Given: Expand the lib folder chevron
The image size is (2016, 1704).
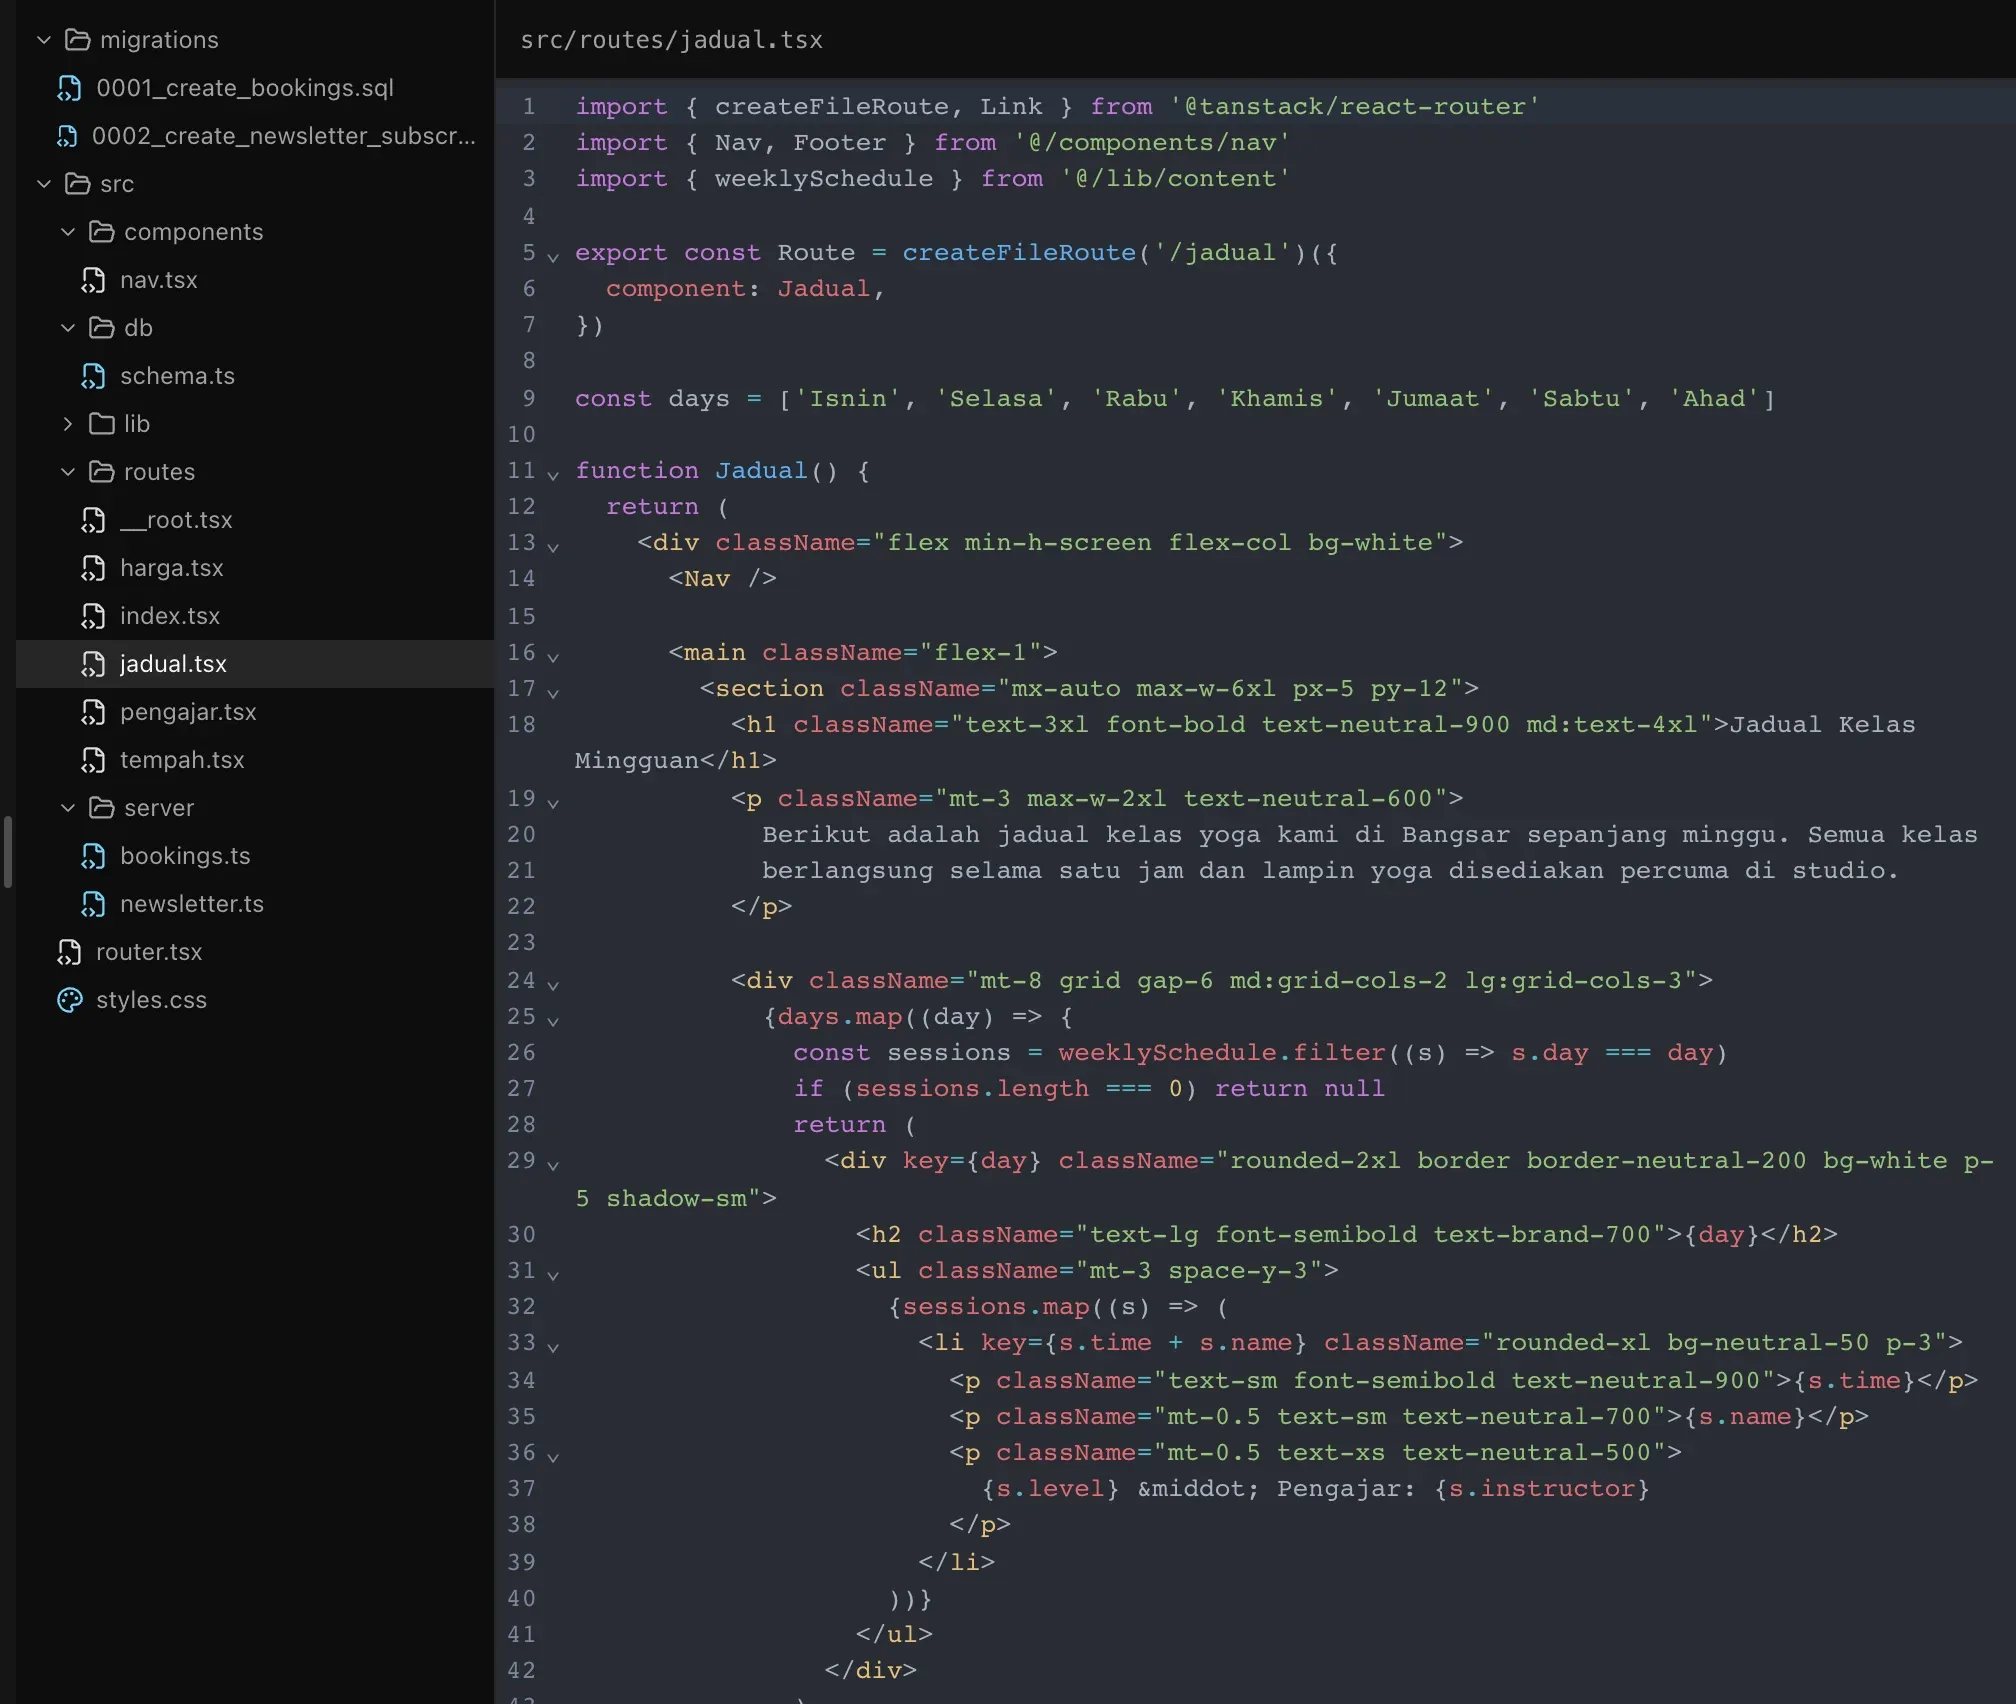Looking at the screenshot, I should click(x=67, y=424).
